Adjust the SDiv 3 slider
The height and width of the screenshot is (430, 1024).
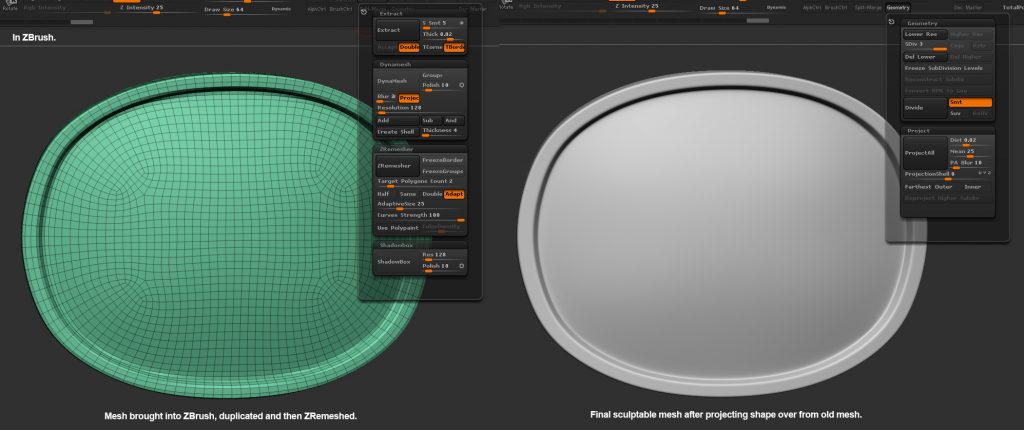925,45
